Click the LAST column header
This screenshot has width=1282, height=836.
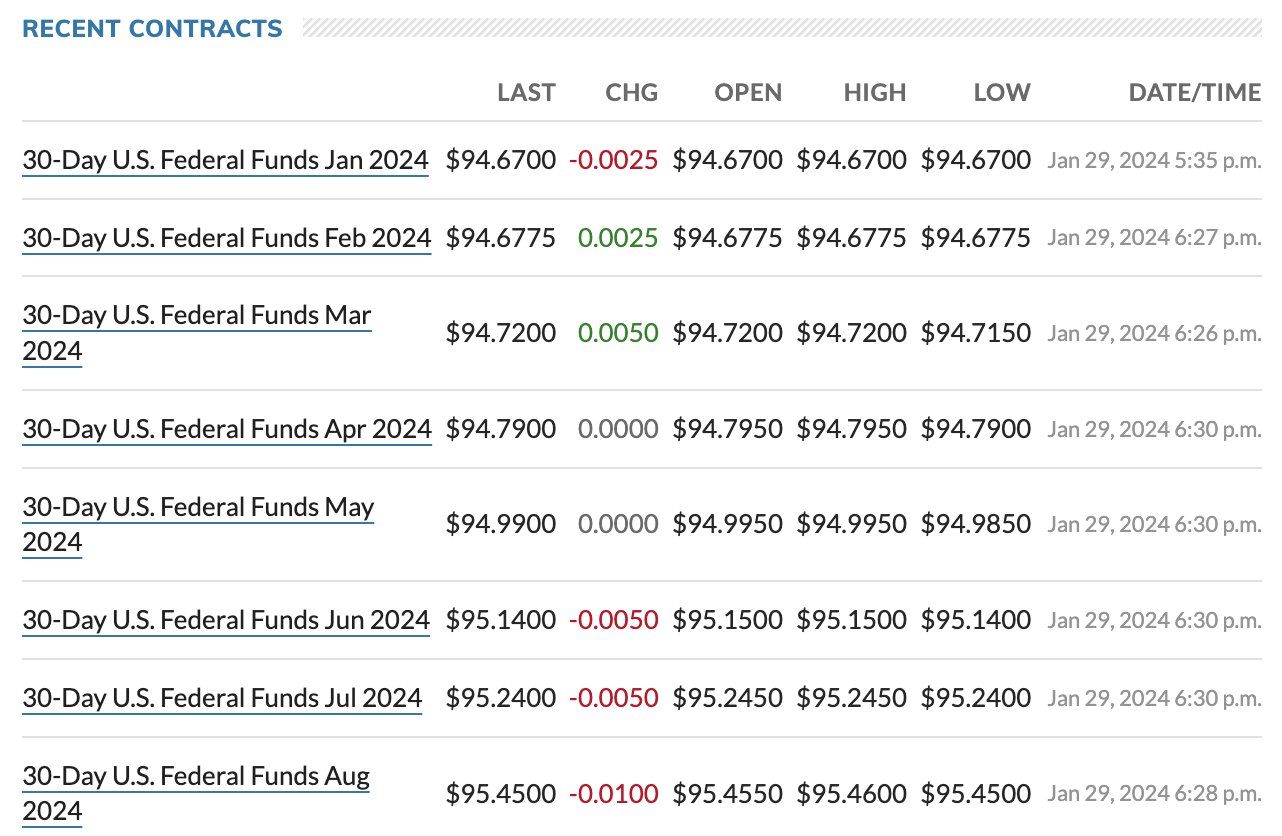click(x=526, y=93)
